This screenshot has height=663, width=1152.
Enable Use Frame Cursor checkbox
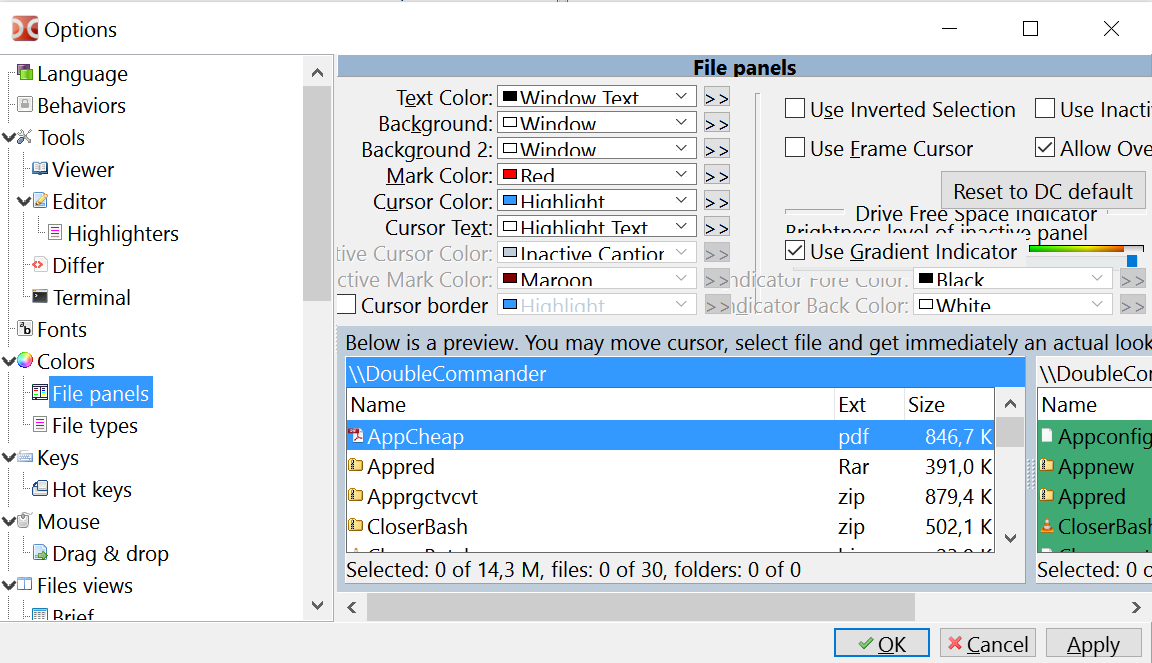pos(795,148)
